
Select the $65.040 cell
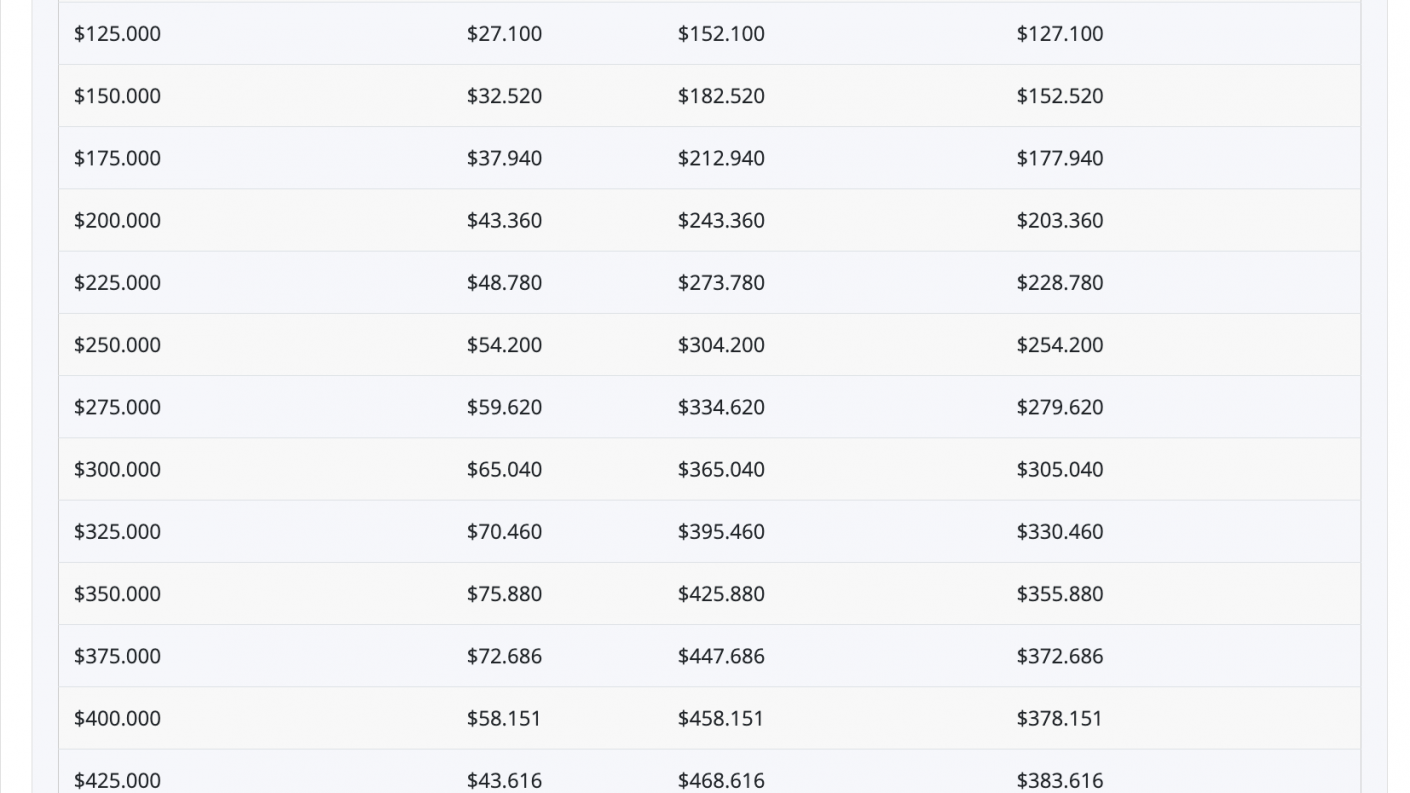pos(504,469)
